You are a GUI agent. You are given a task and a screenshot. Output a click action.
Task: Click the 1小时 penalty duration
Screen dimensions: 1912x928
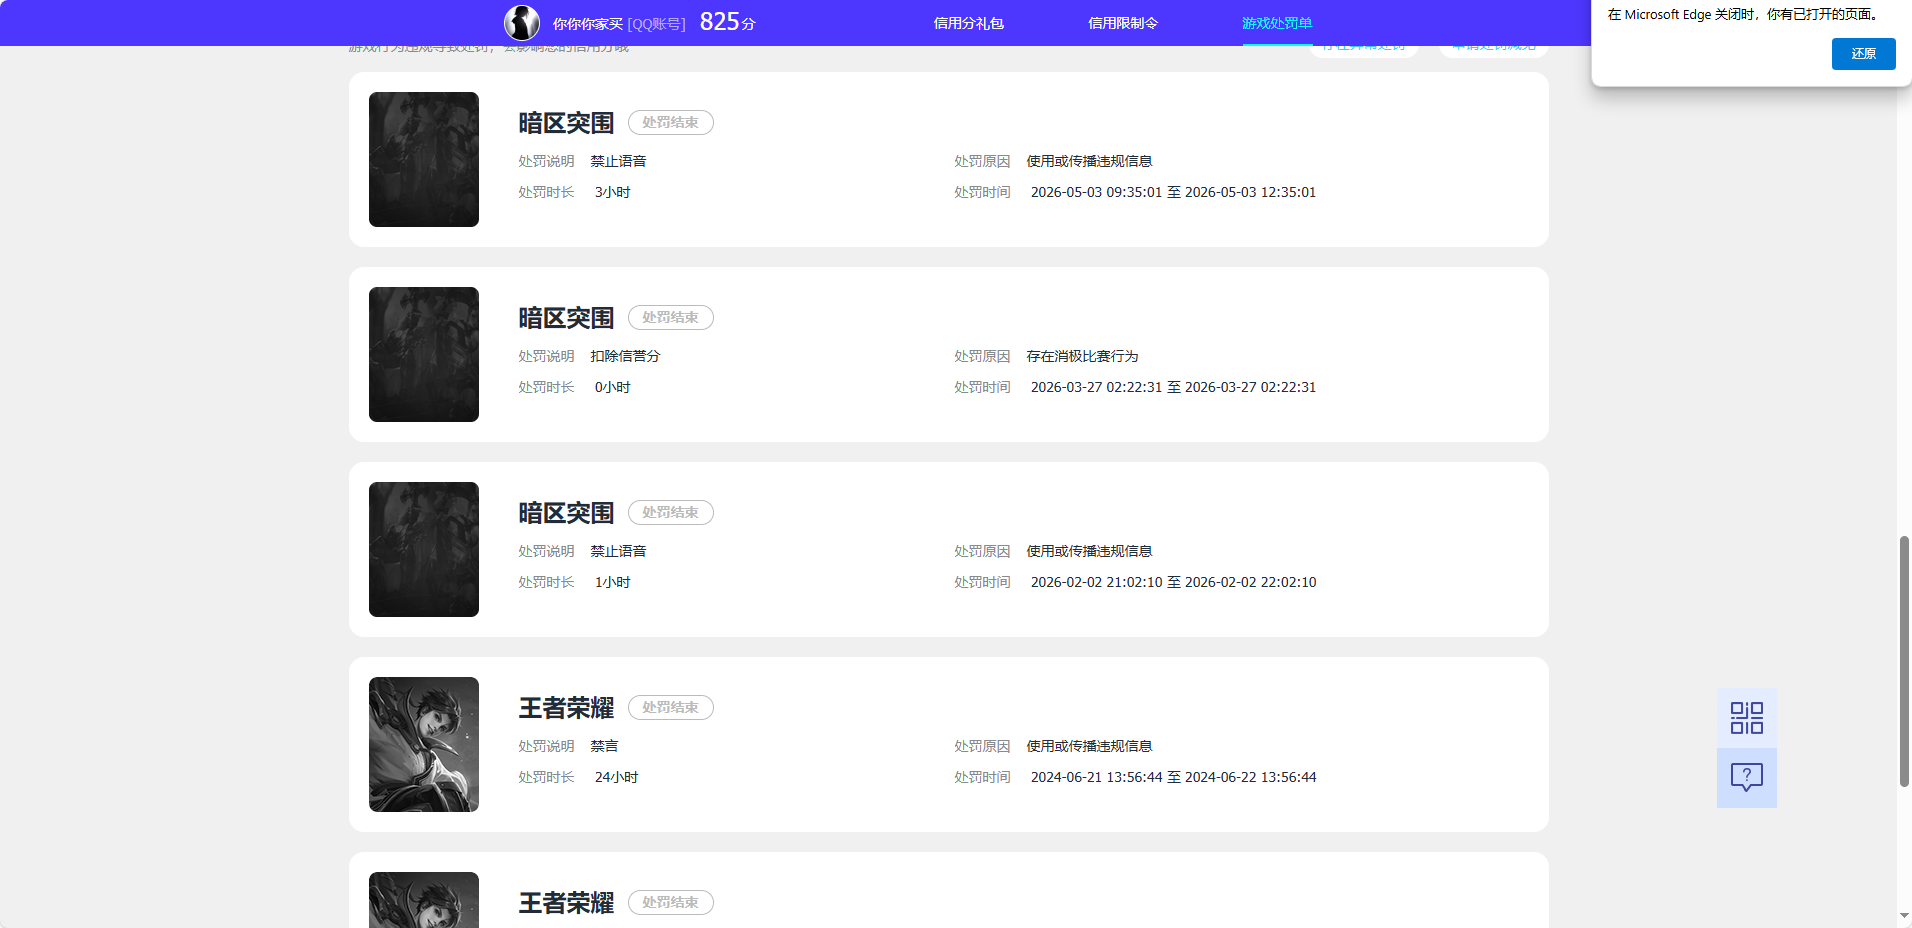612,582
